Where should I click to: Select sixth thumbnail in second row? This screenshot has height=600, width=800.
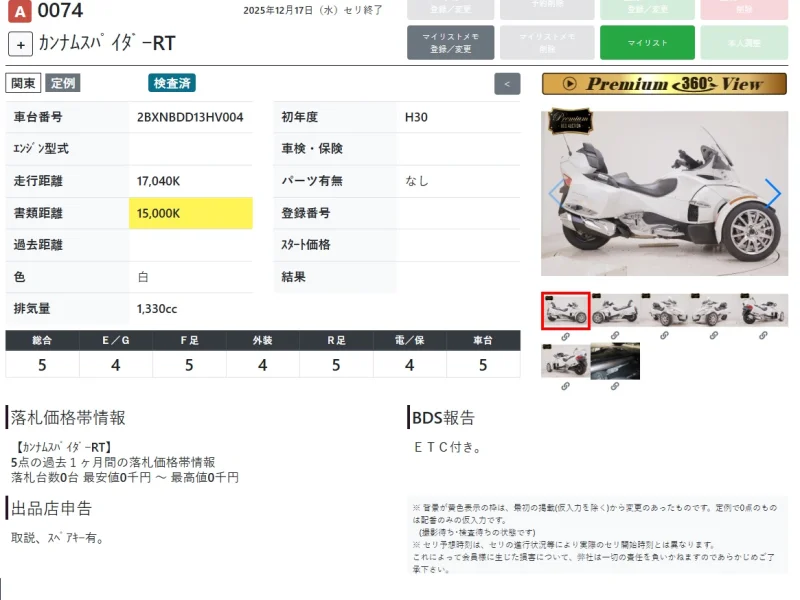565,361
